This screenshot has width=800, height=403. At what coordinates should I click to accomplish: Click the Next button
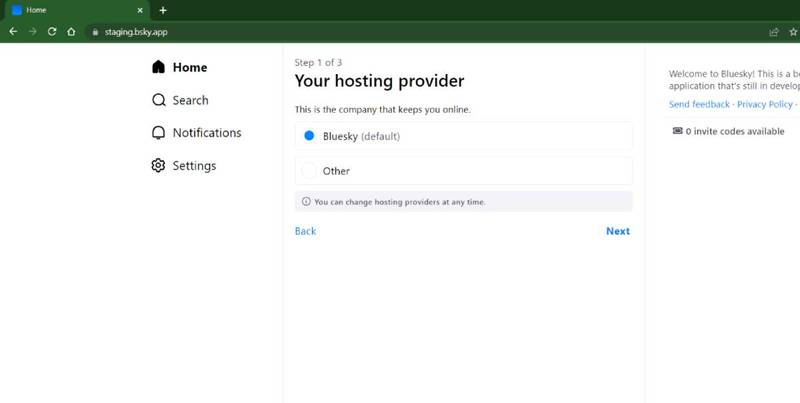click(x=618, y=231)
